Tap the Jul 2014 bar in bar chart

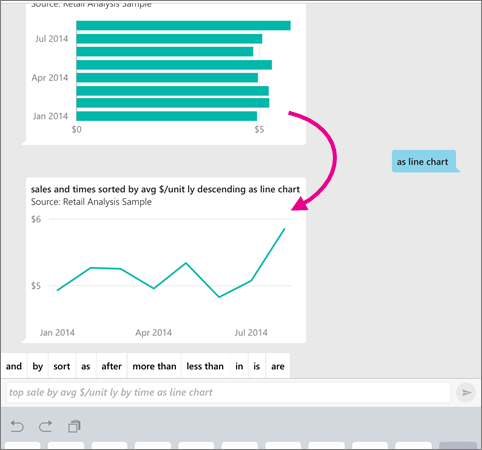(169, 39)
